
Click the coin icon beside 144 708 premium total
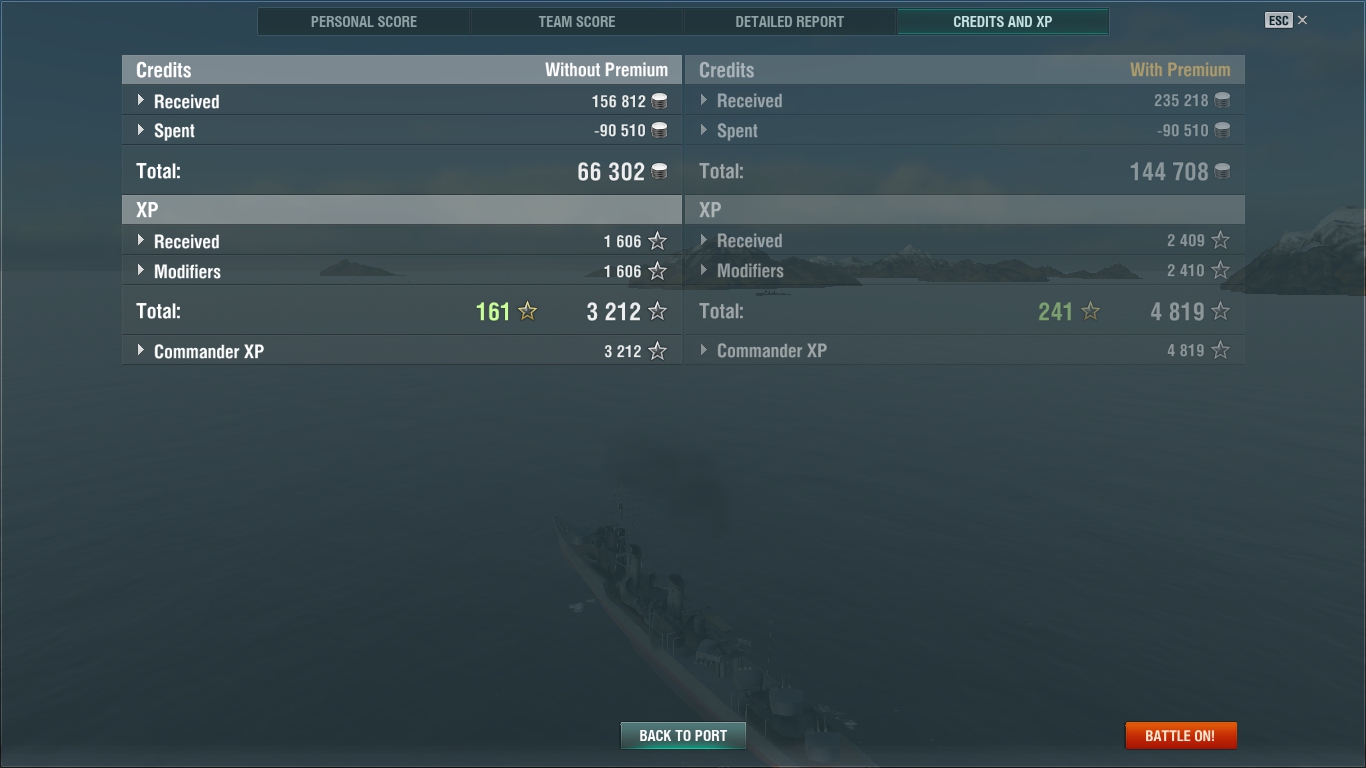click(x=1222, y=172)
